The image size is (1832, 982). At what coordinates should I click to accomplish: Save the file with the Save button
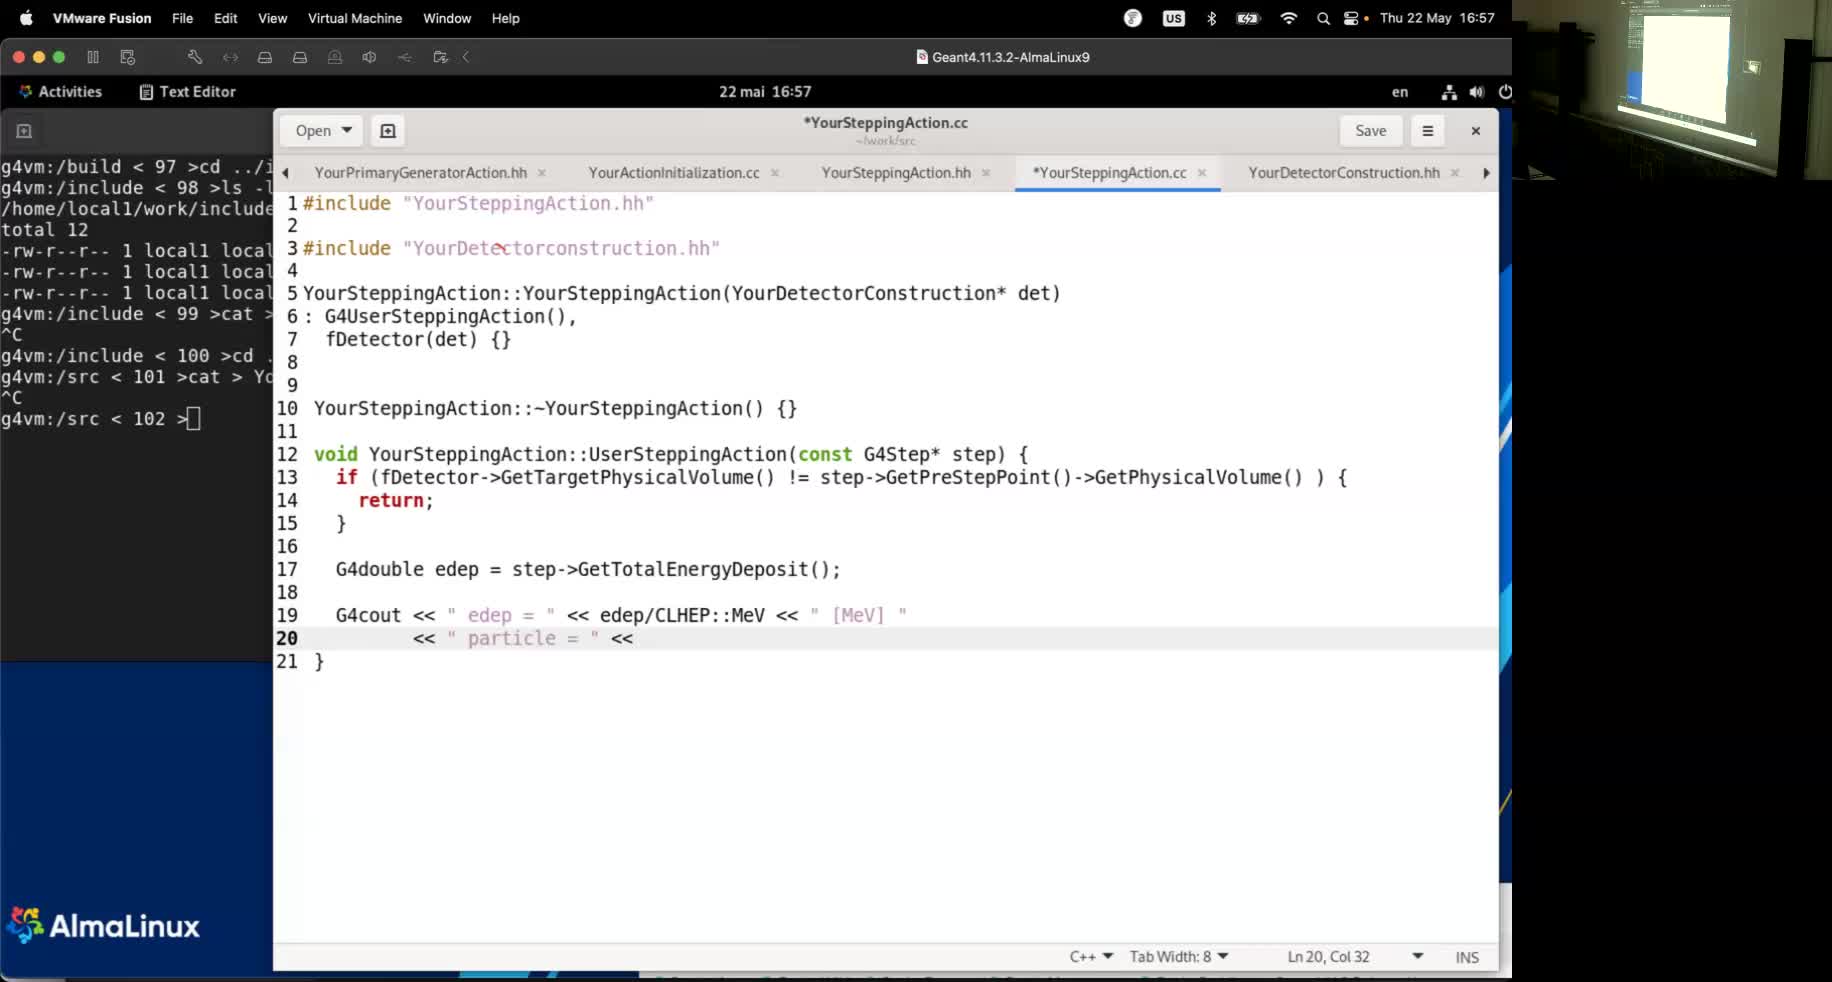1370,130
